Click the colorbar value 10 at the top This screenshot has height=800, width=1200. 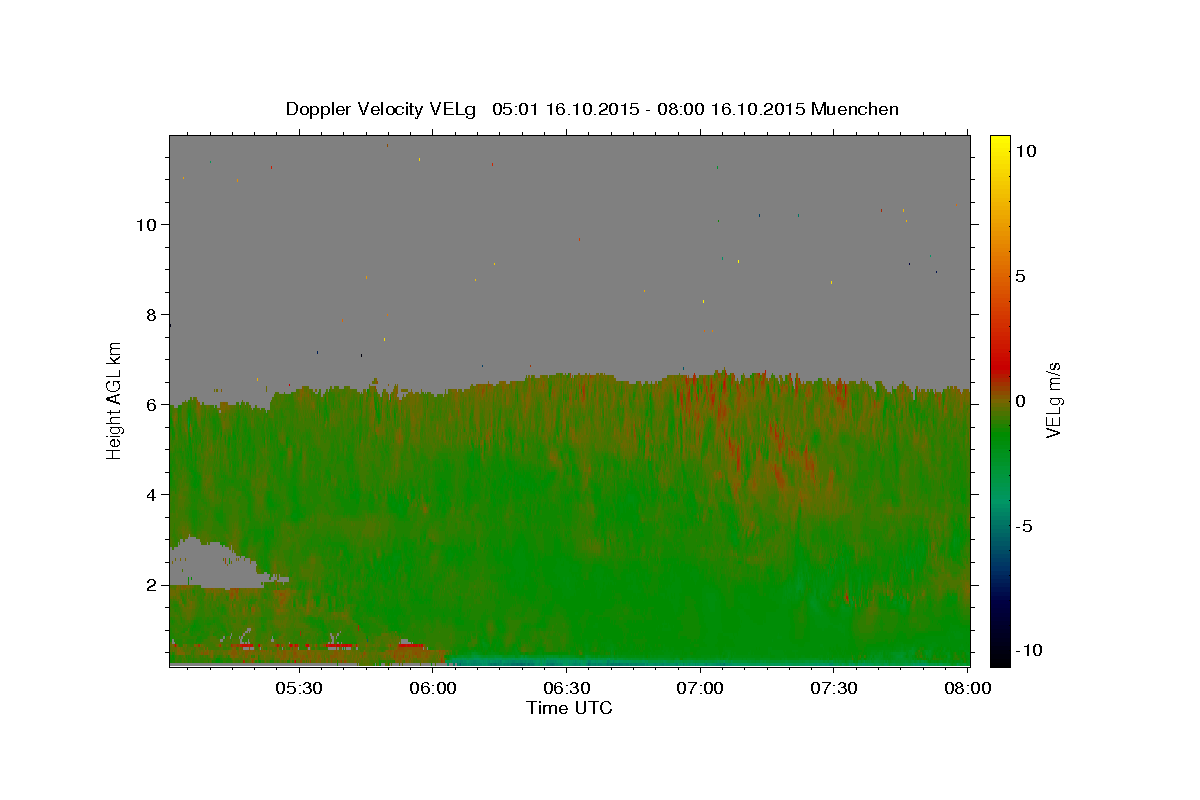(1025, 150)
